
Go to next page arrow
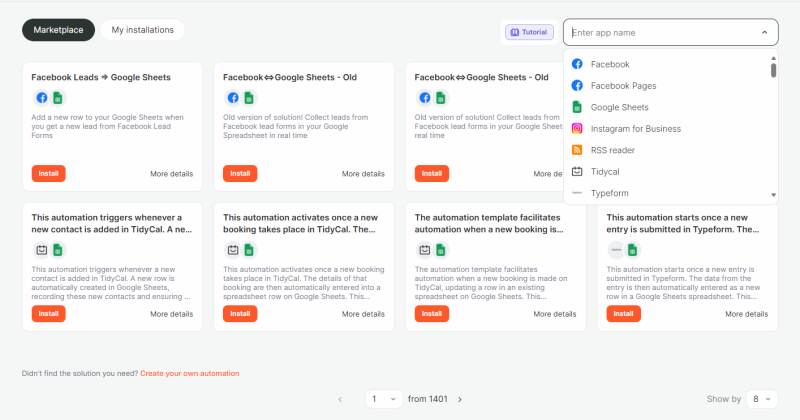pyautogui.click(x=459, y=398)
